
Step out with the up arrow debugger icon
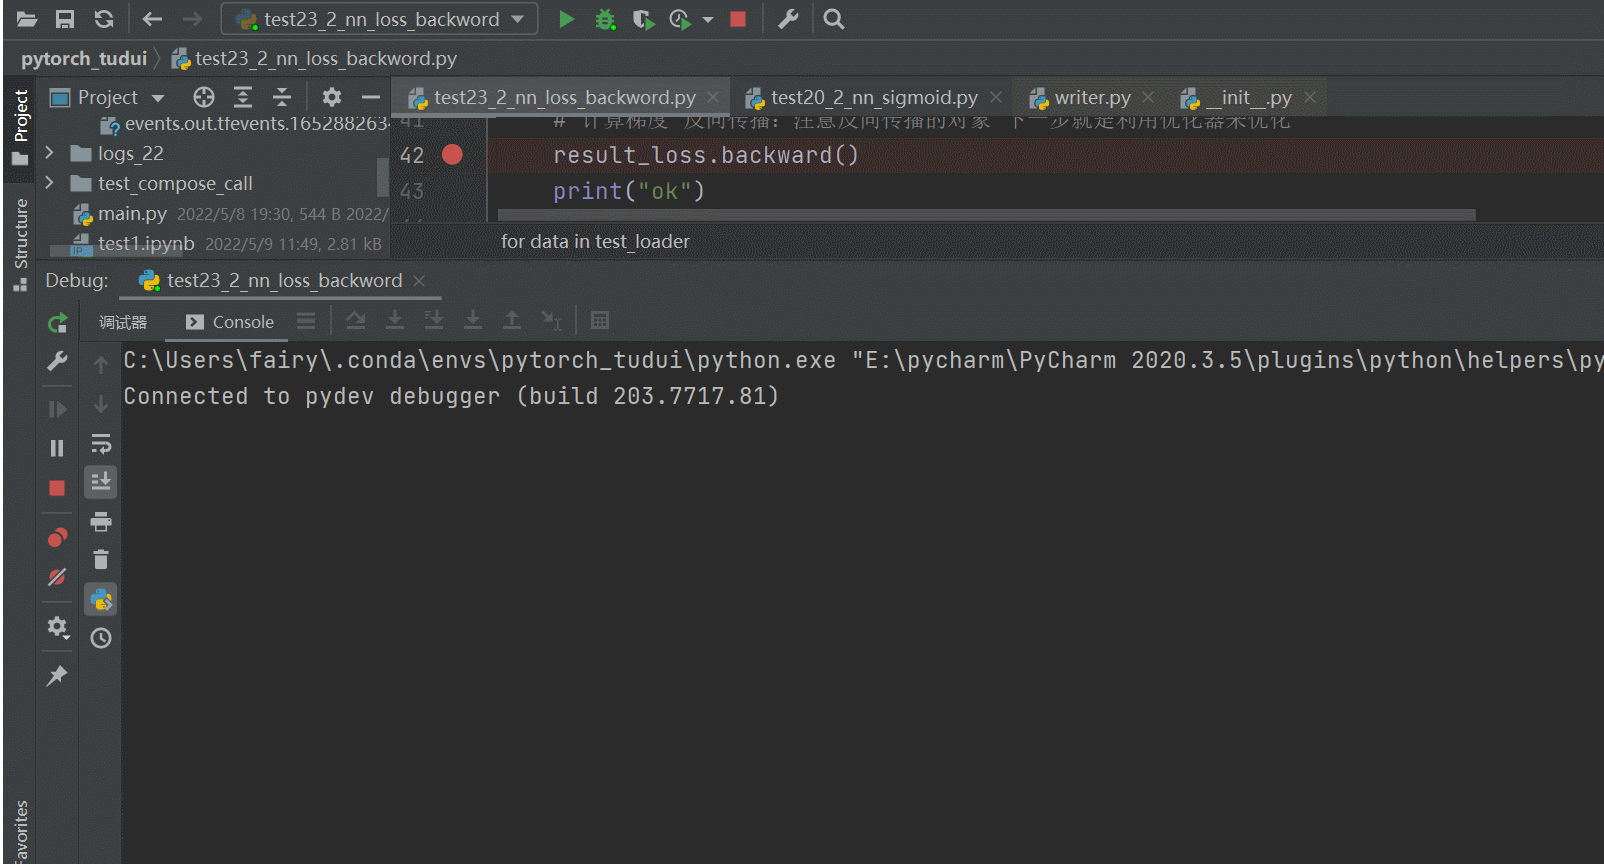tap(512, 320)
